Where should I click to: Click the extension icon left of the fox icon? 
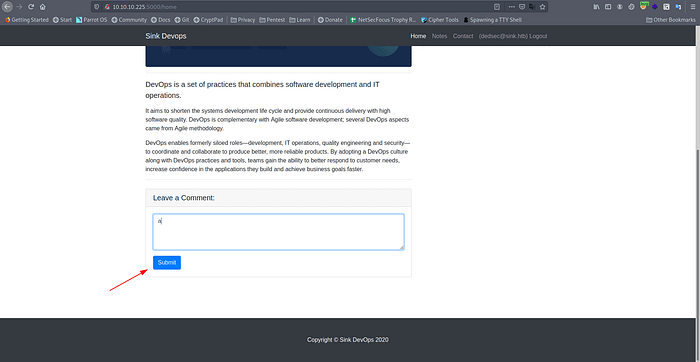(631, 7)
